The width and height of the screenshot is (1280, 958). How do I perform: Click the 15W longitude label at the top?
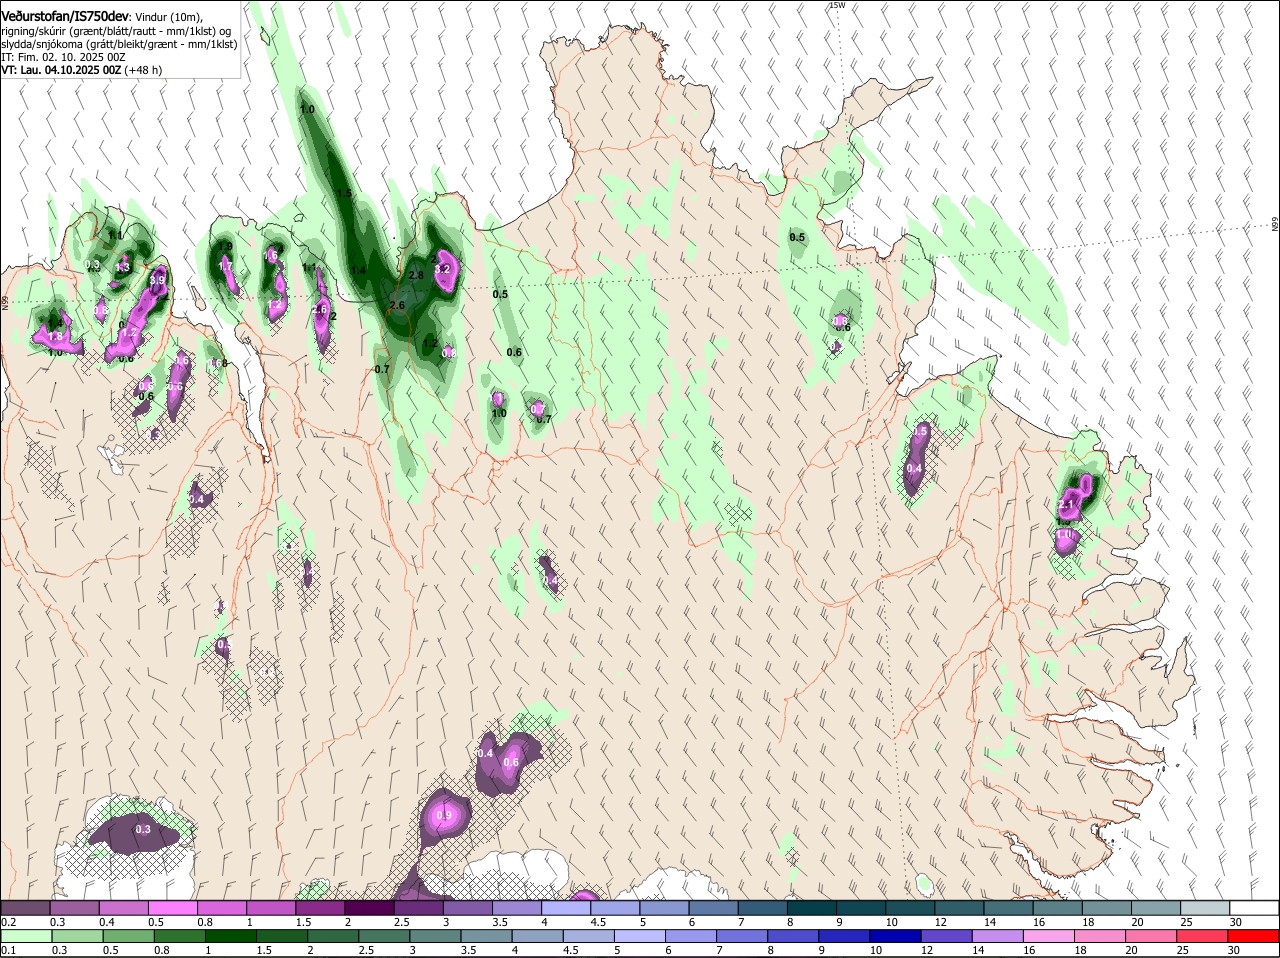coord(837,5)
